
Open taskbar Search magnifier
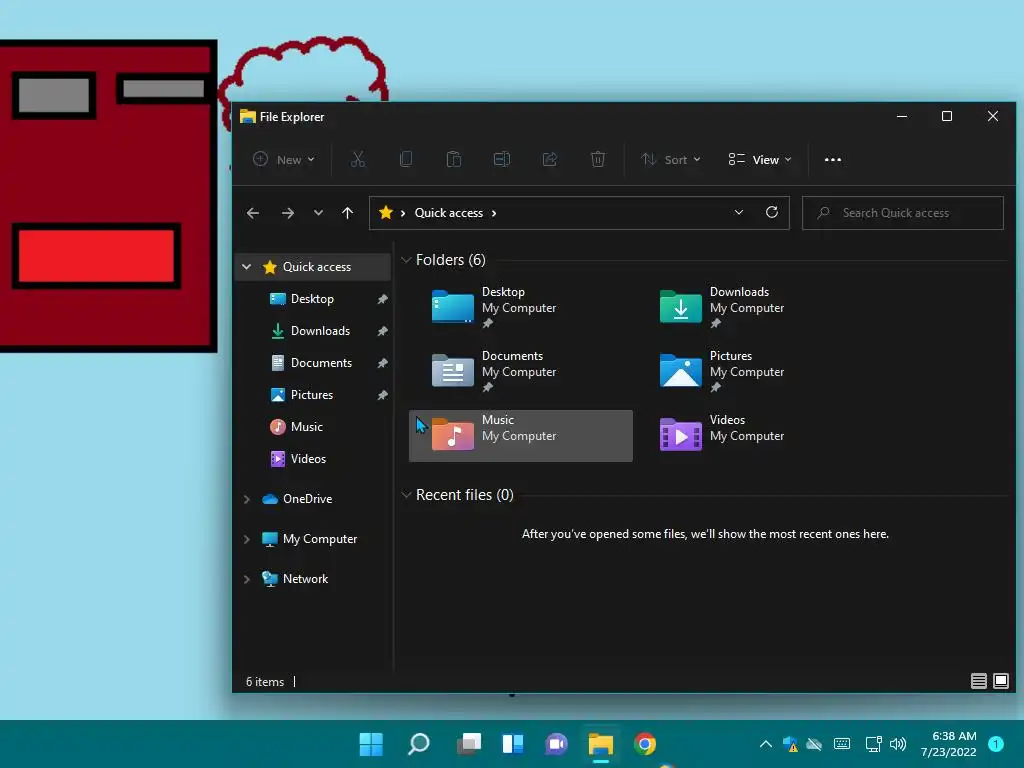click(419, 744)
